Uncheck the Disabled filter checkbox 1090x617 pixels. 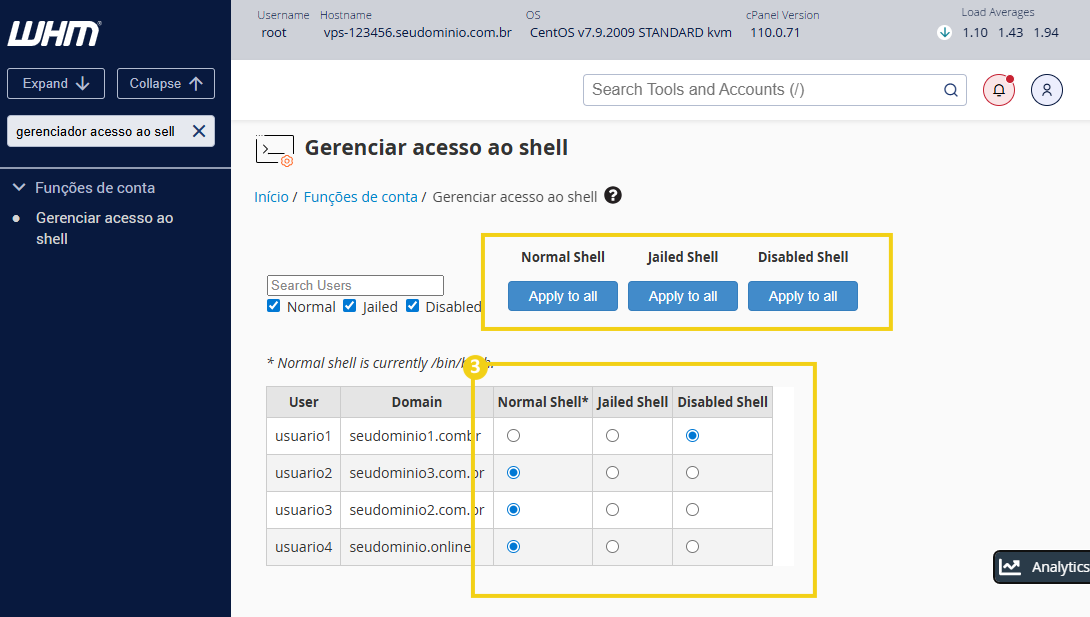(x=413, y=306)
